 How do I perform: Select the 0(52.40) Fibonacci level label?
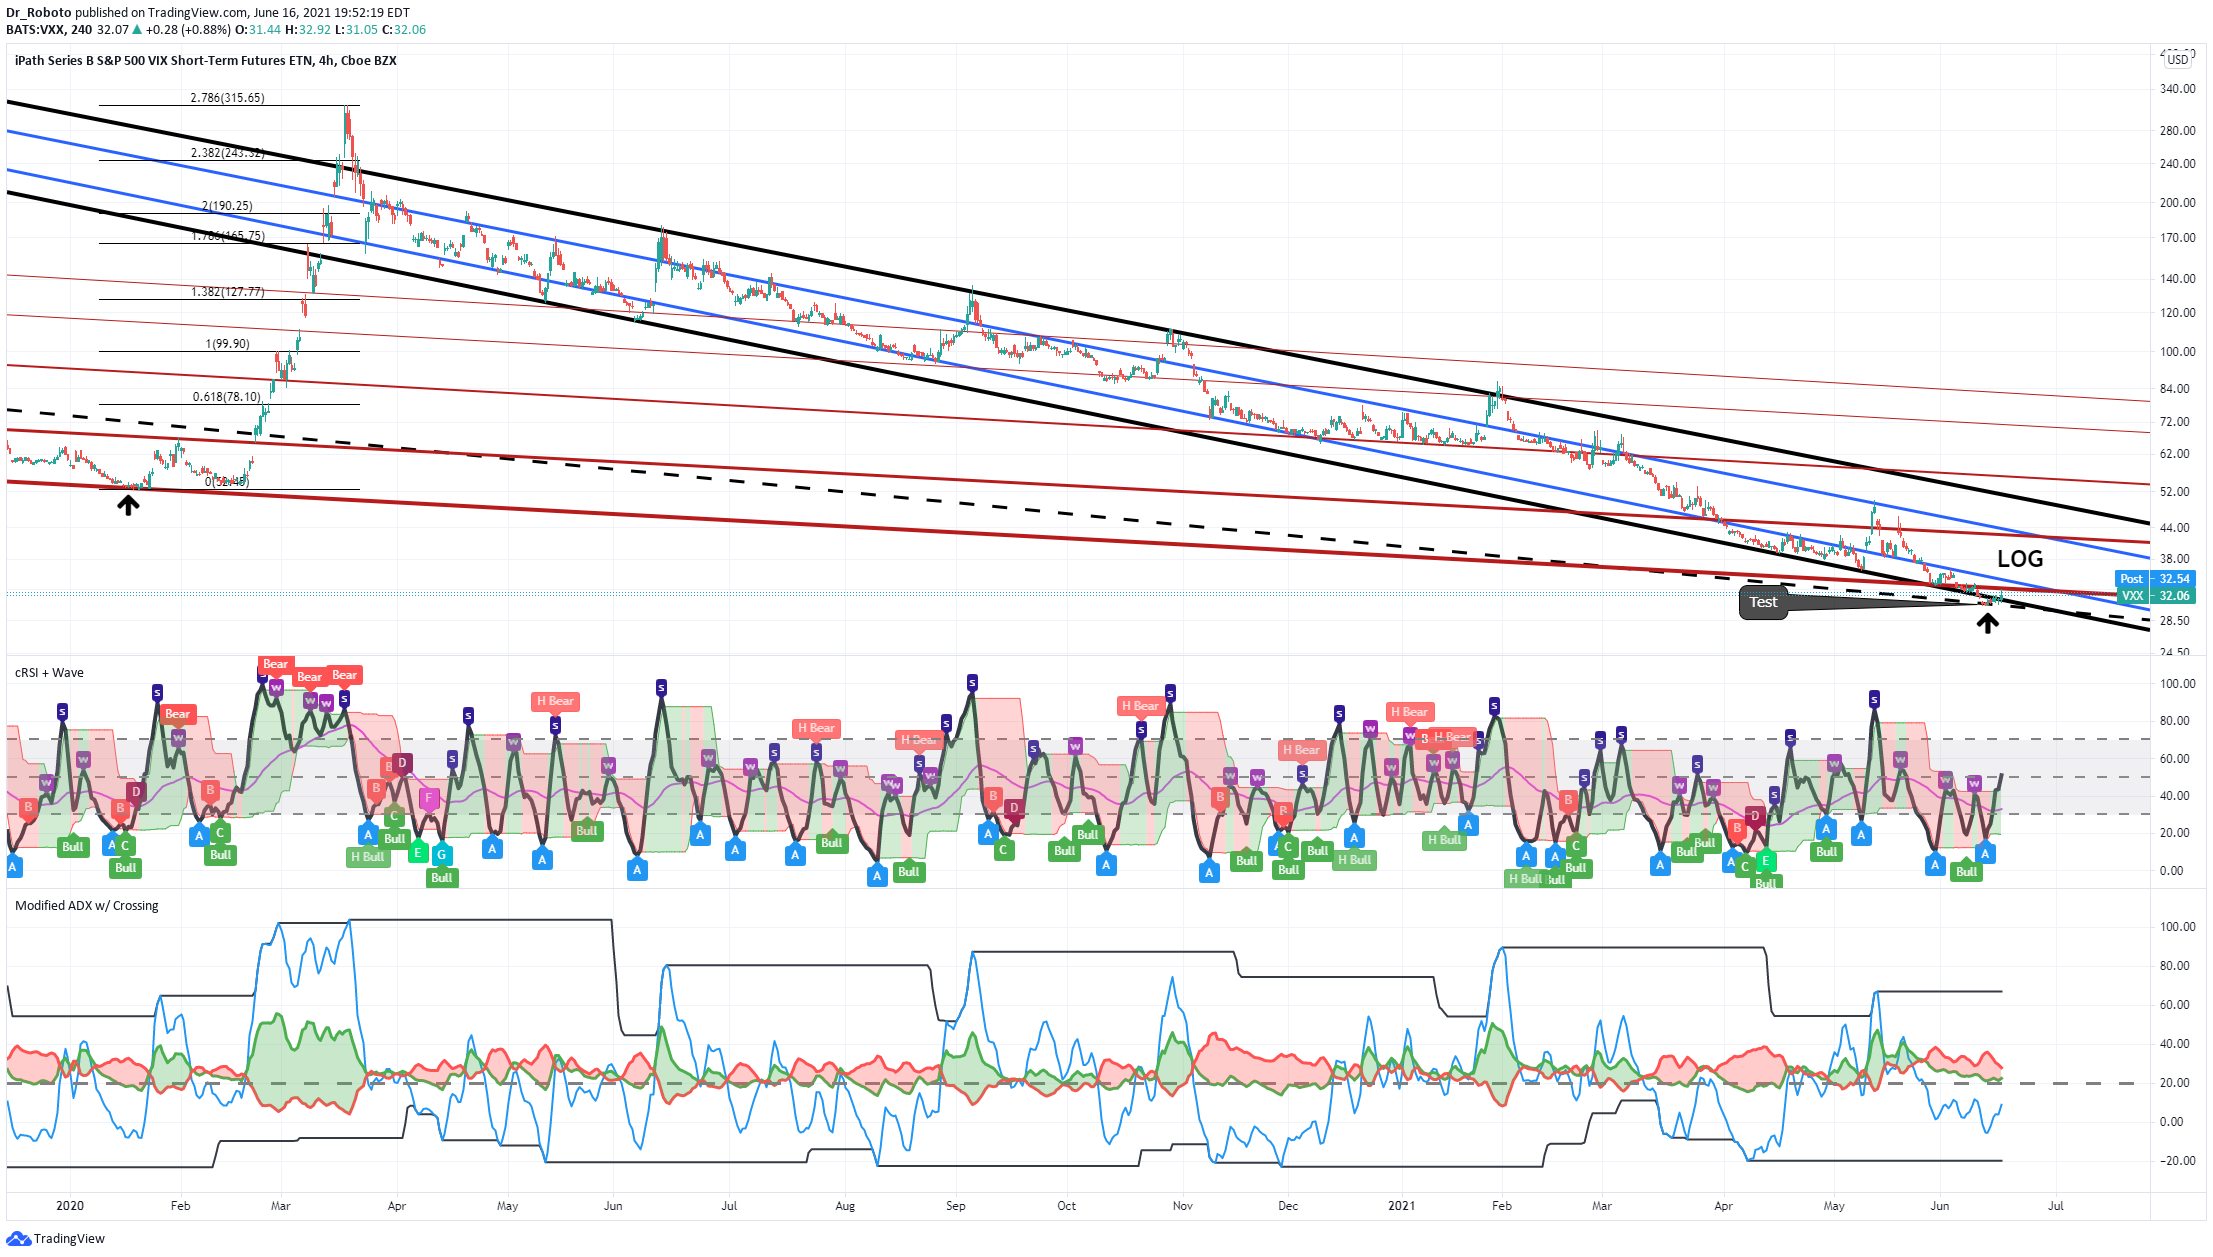[x=227, y=482]
